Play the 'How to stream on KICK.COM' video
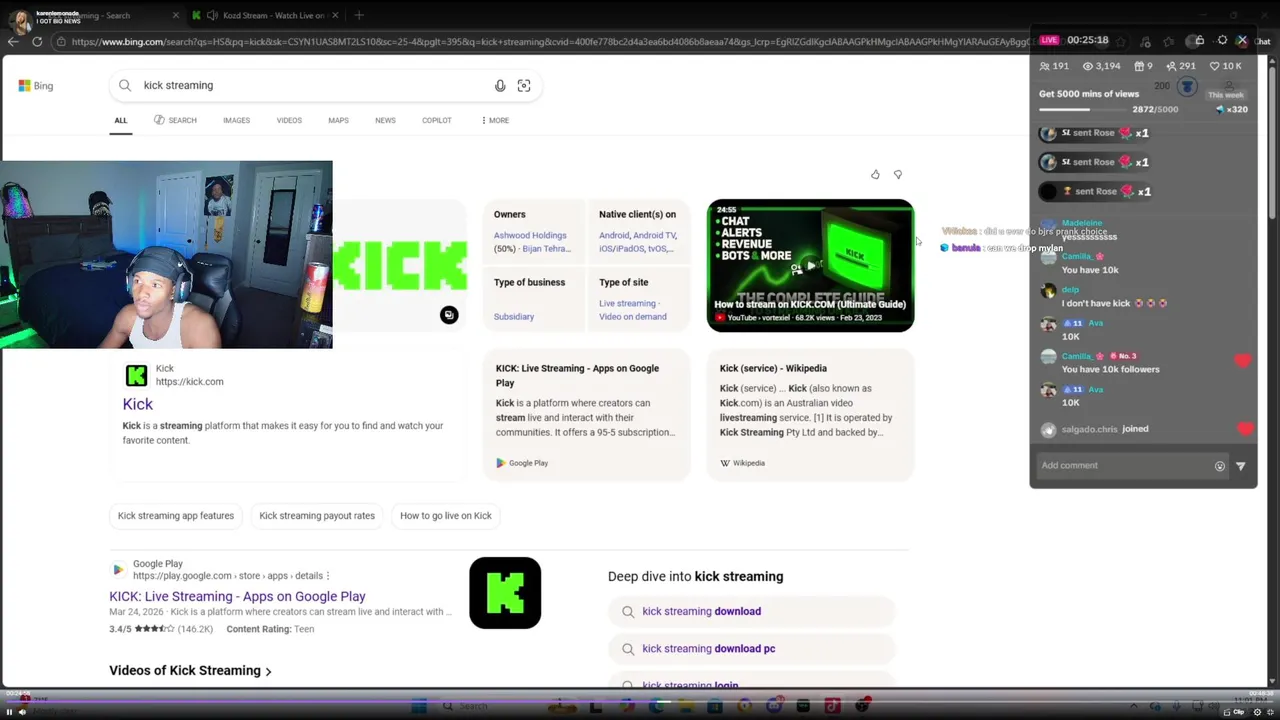 810,265
